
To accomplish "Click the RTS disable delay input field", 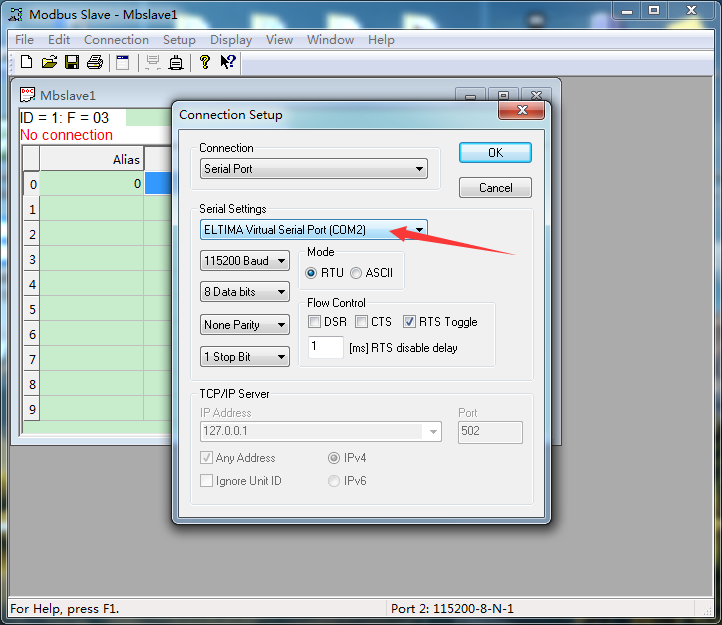I will [326, 347].
